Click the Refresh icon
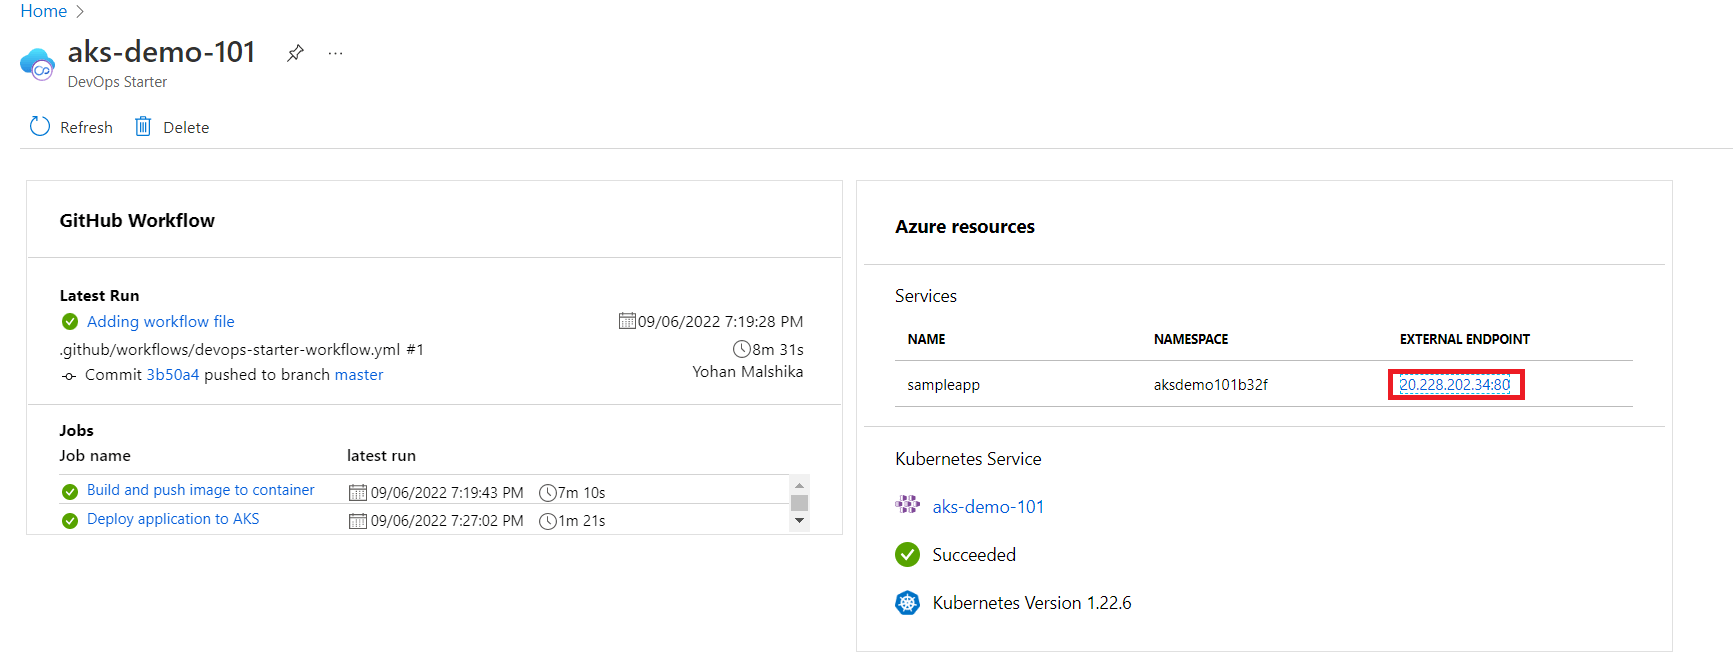1733x660 pixels. pos(40,127)
